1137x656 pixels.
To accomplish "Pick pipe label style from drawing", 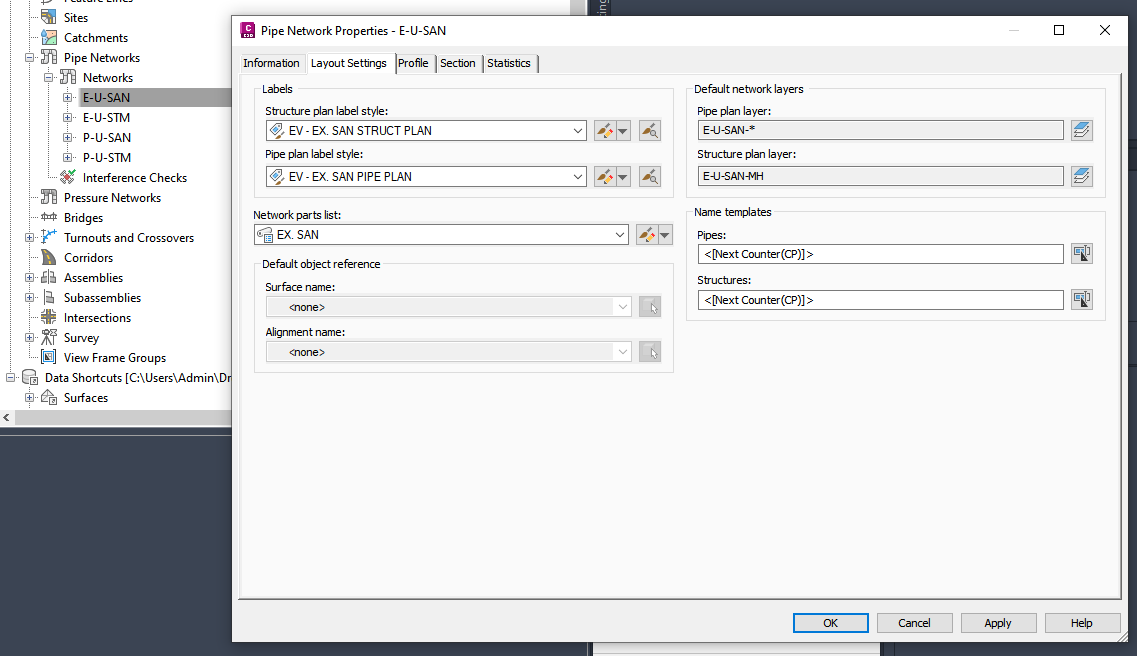I will tap(650, 177).
